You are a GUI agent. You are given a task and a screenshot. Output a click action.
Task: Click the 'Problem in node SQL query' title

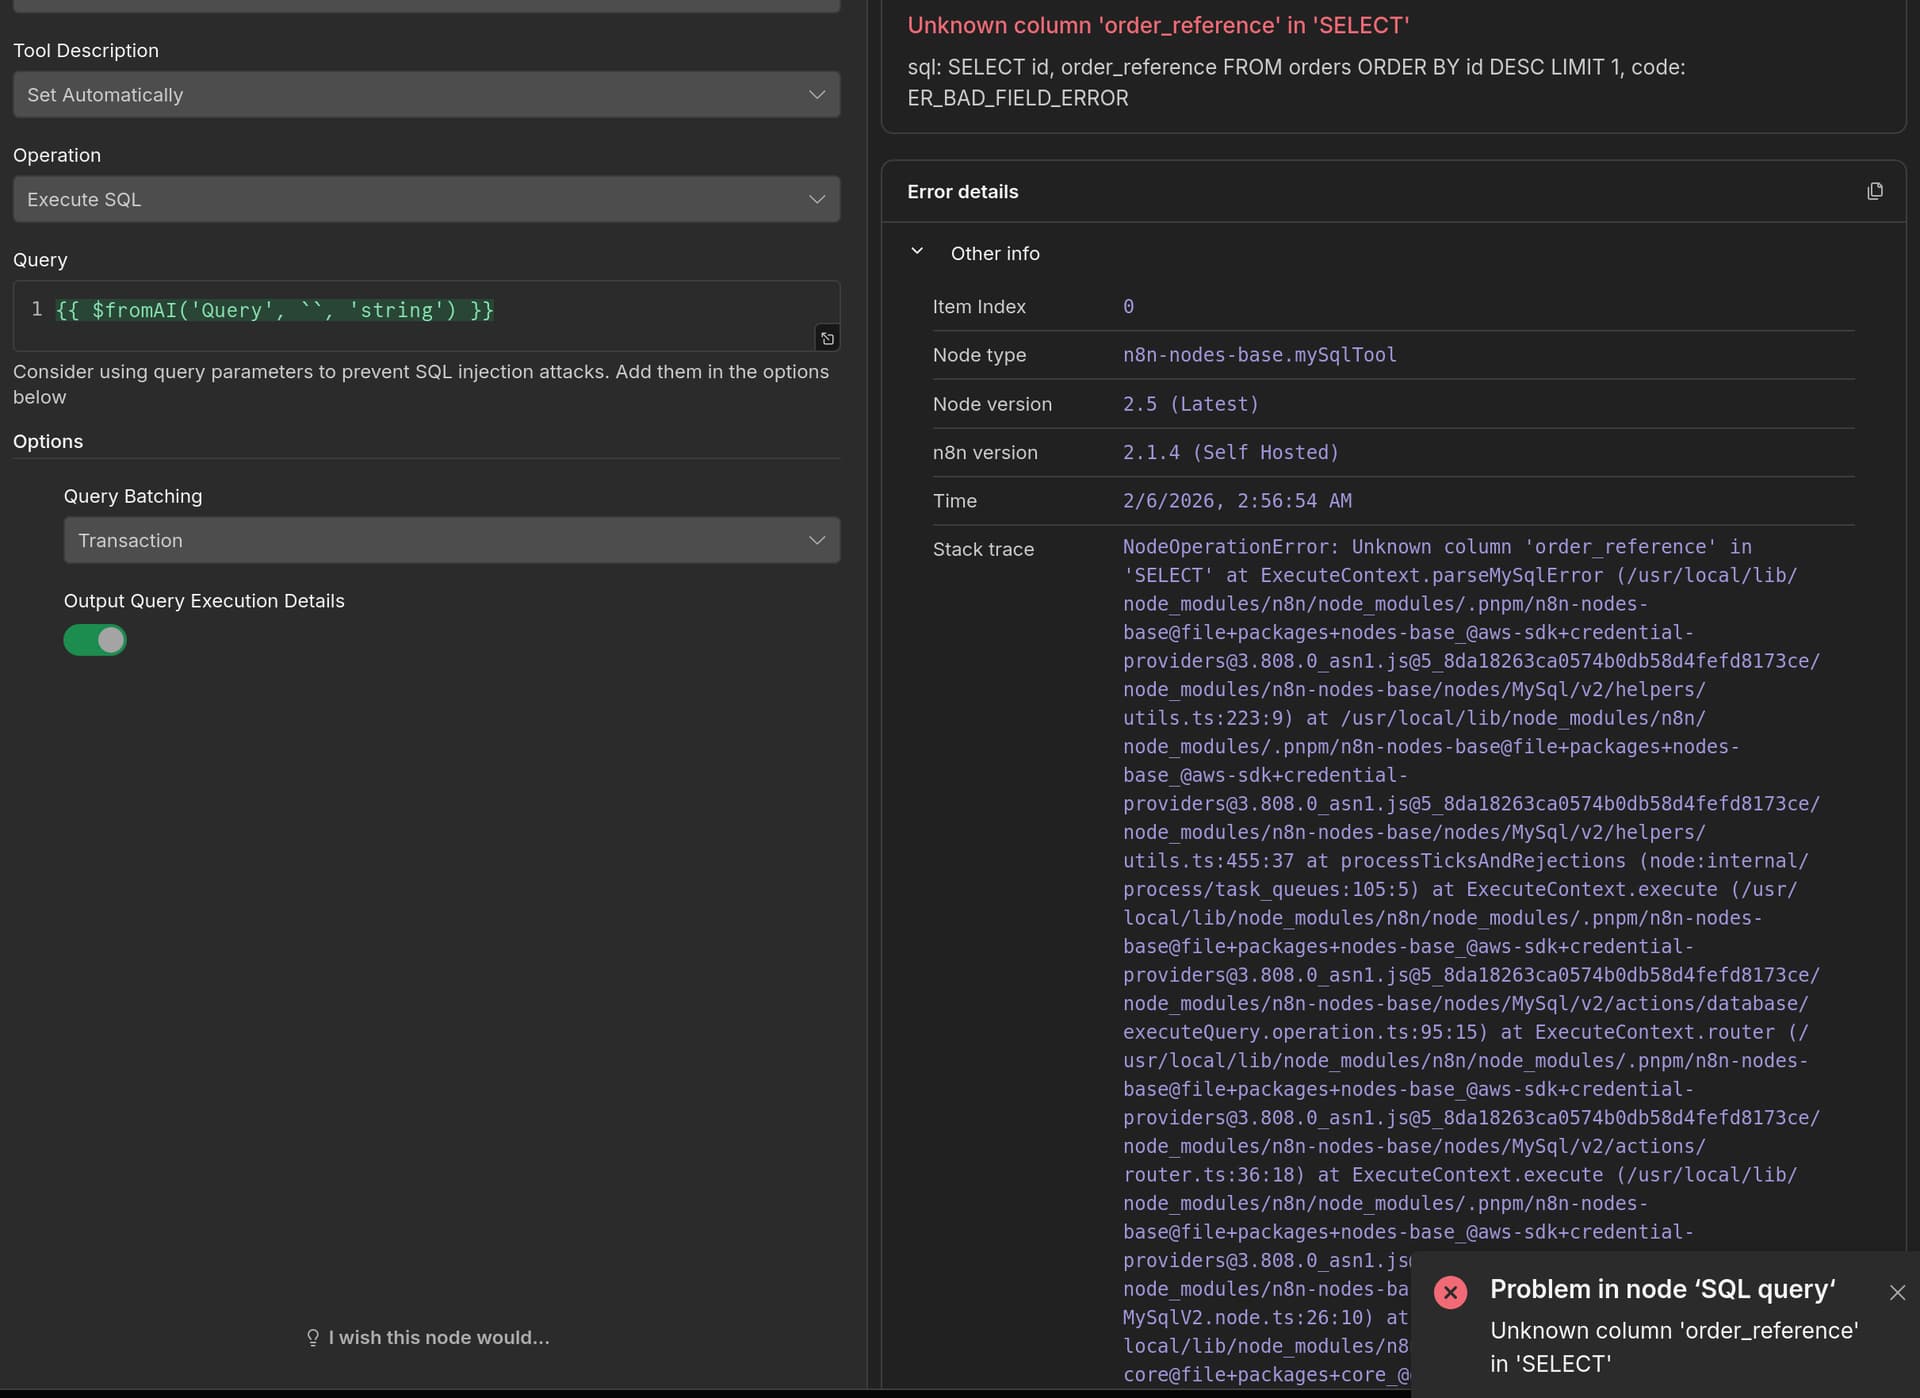click(x=1662, y=1289)
